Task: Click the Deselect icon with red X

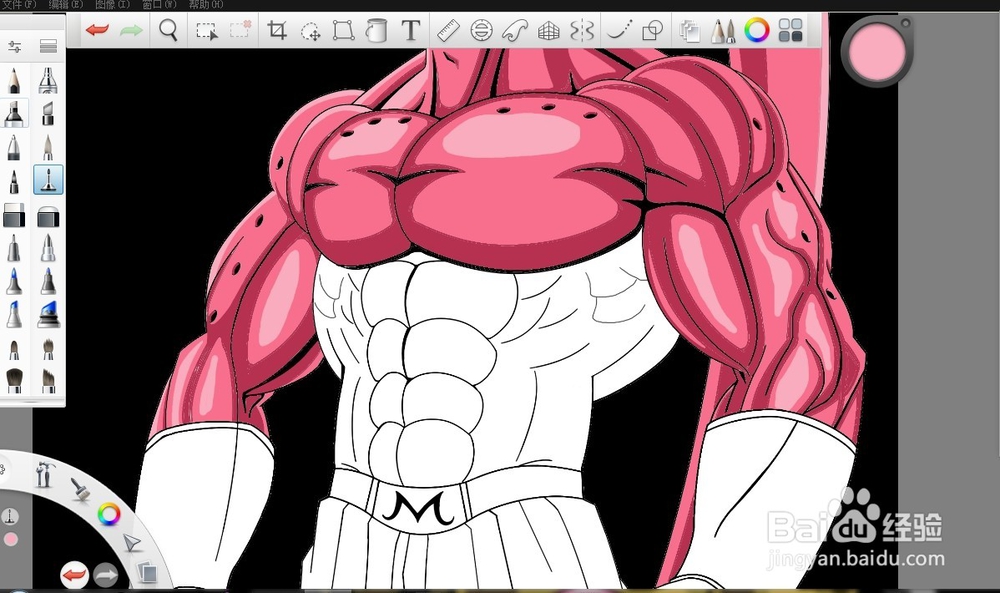Action: coord(240,29)
